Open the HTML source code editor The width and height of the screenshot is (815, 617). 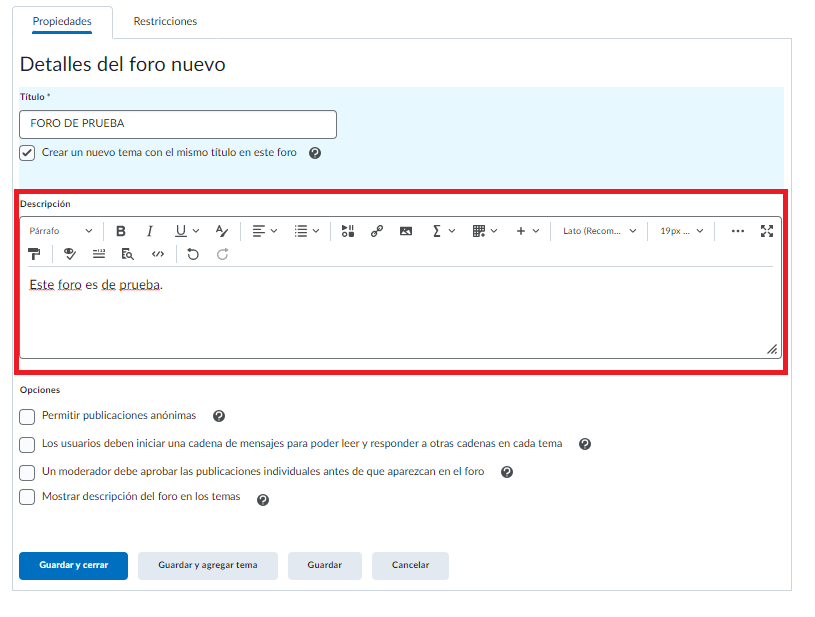click(x=158, y=254)
